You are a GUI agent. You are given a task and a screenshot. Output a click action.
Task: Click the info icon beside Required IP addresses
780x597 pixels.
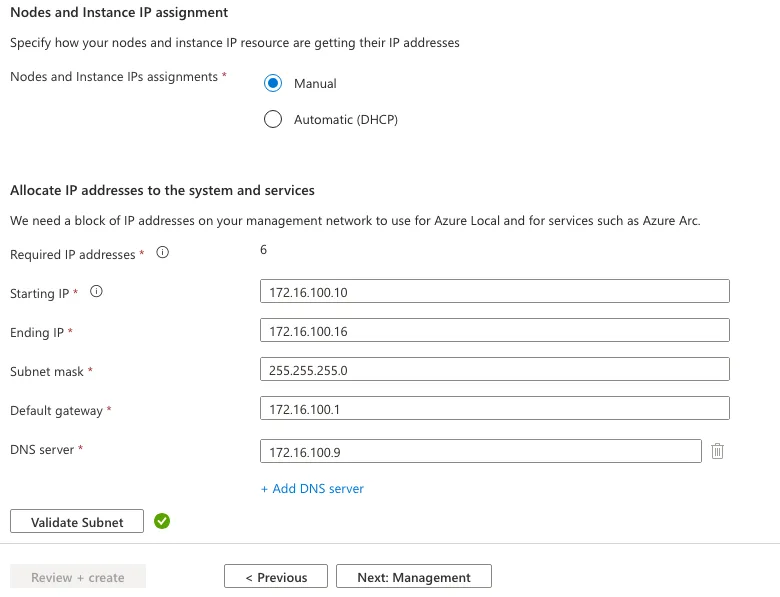coord(163,254)
